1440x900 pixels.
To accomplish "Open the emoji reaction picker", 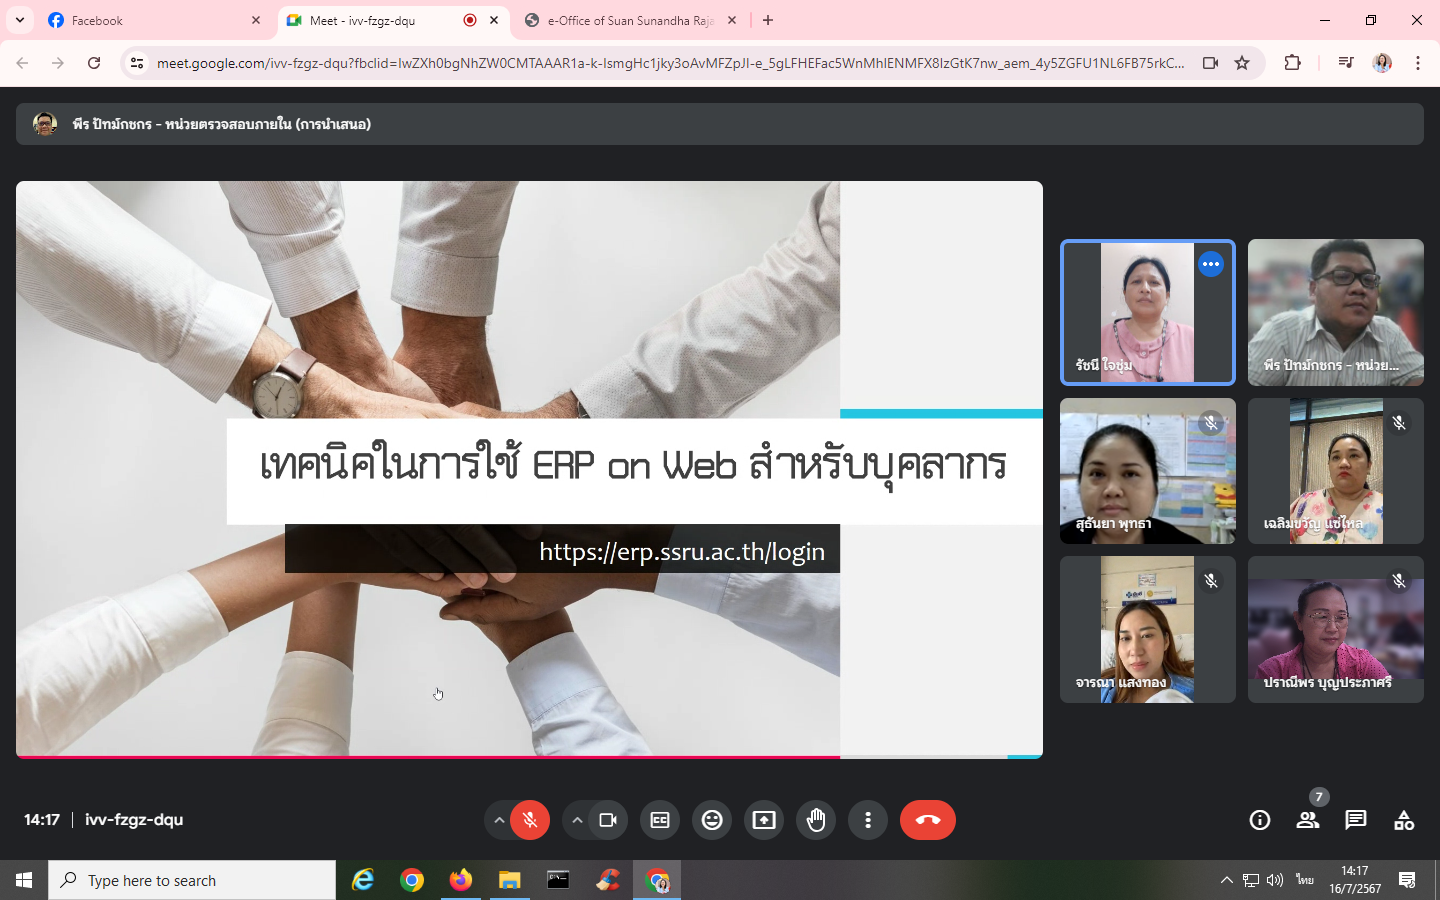I will (x=712, y=820).
